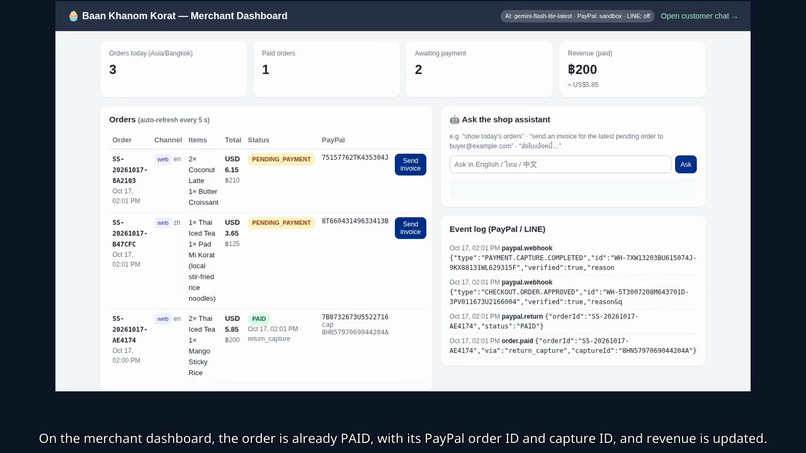The width and height of the screenshot is (806, 453).
Task: Click the green PAID status badge
Action: click(259, 319)
